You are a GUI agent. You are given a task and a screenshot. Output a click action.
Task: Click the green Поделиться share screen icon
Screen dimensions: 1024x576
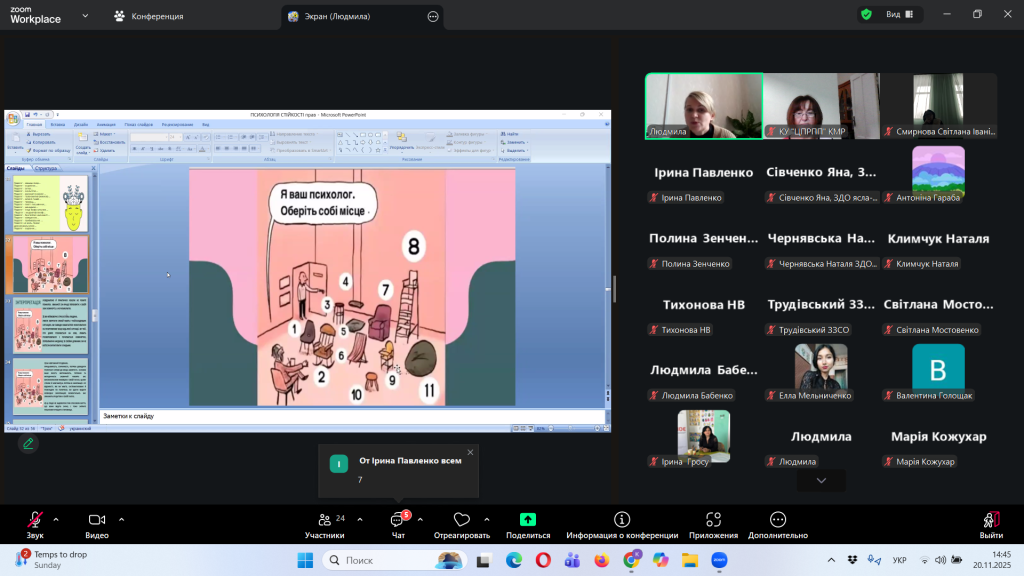528,520
